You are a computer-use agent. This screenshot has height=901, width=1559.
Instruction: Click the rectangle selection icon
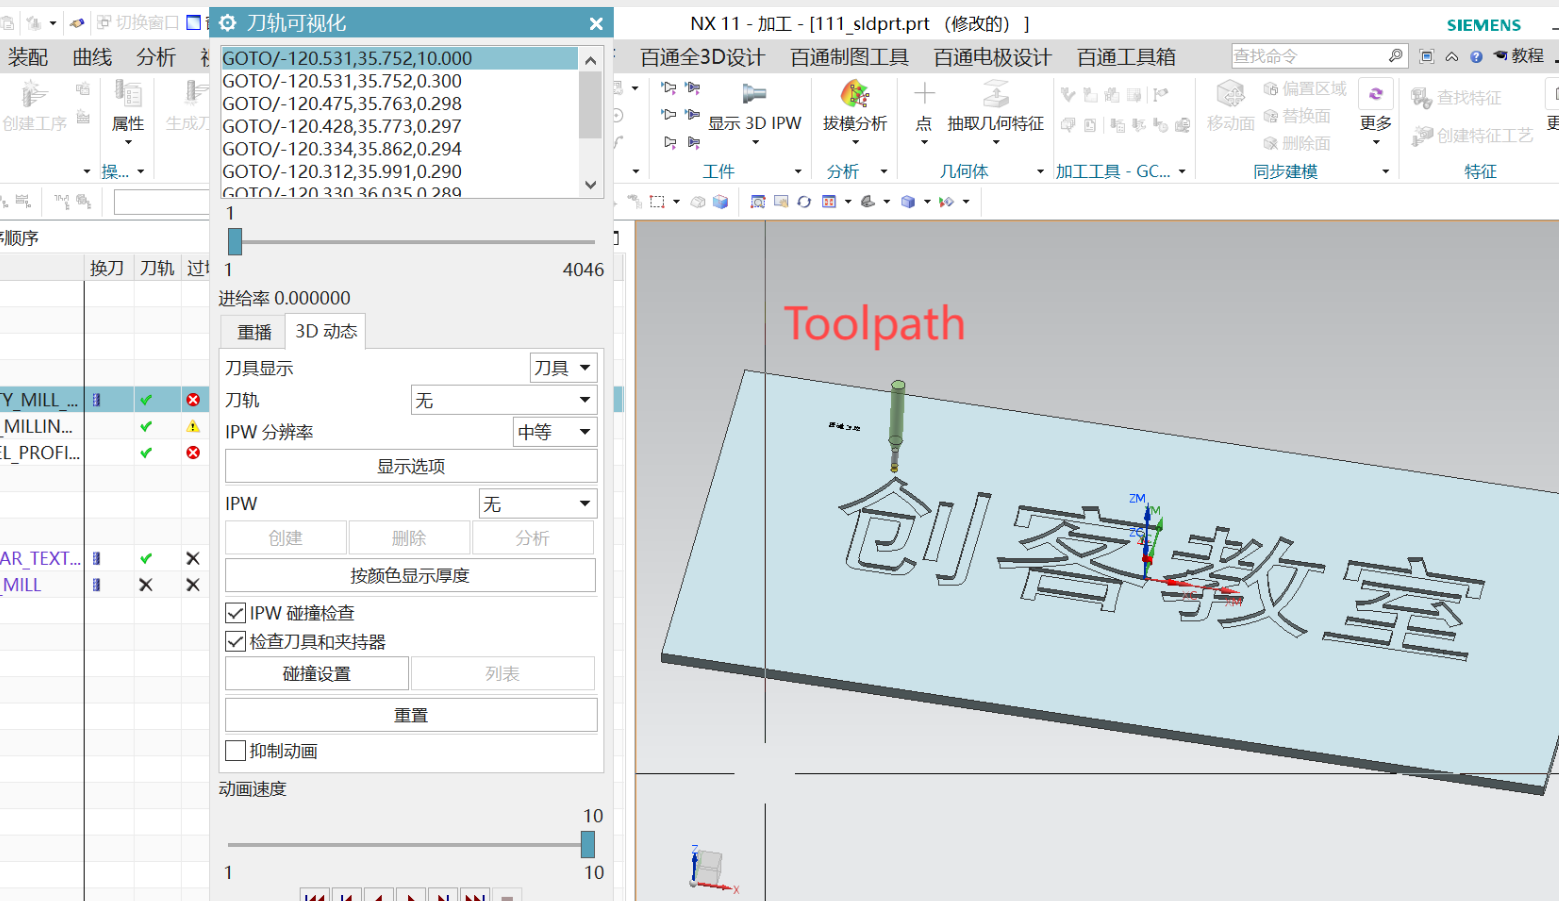(x=657, y=202)
